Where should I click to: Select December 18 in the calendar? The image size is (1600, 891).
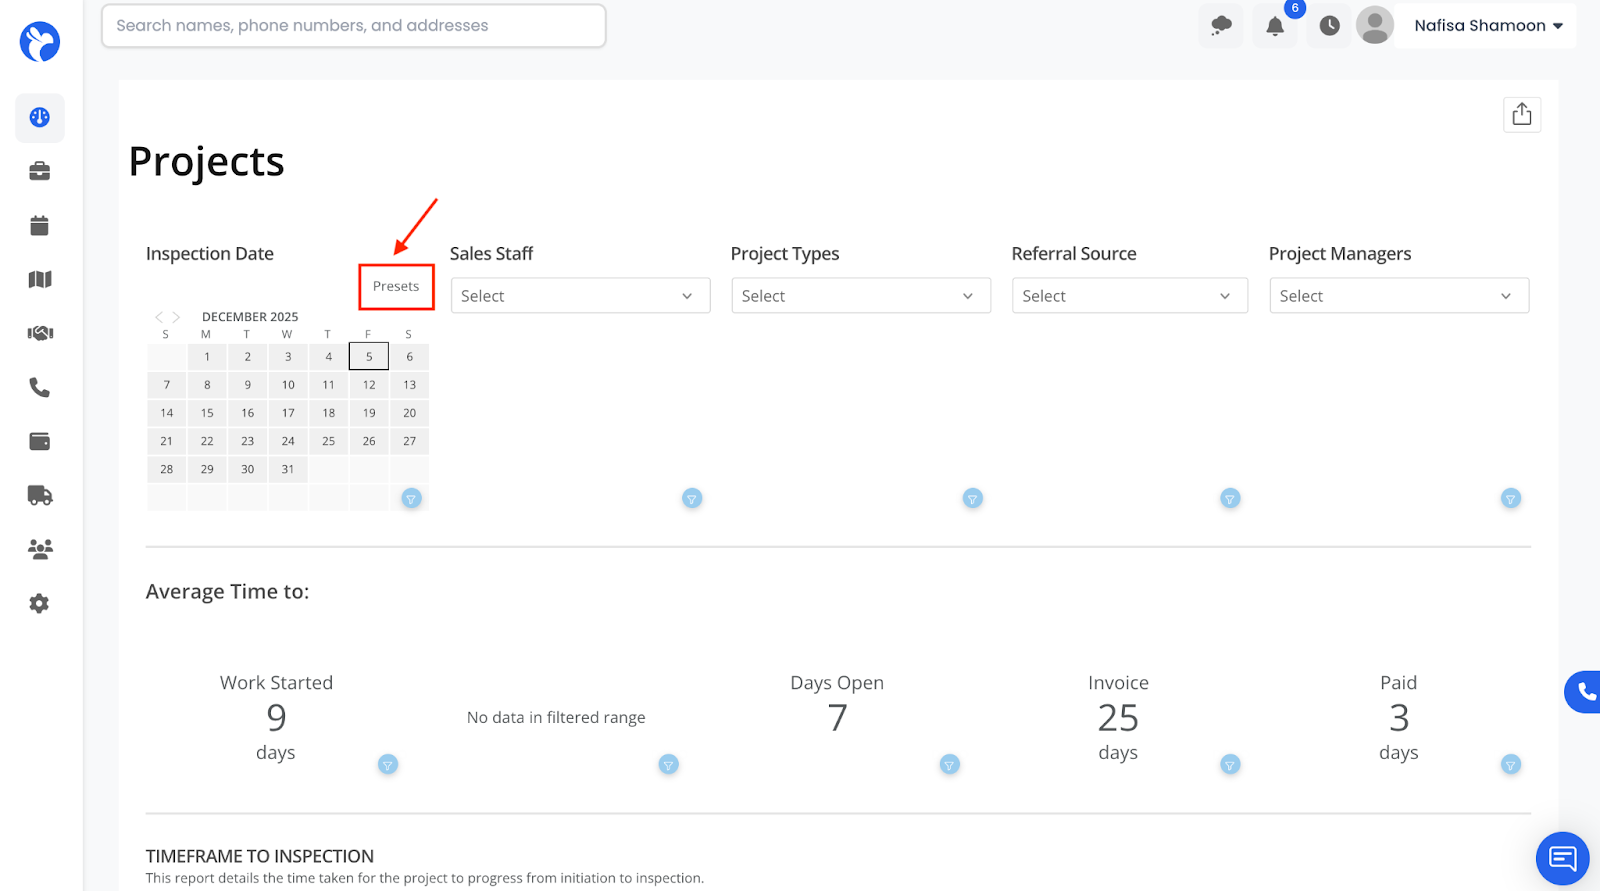328,413
